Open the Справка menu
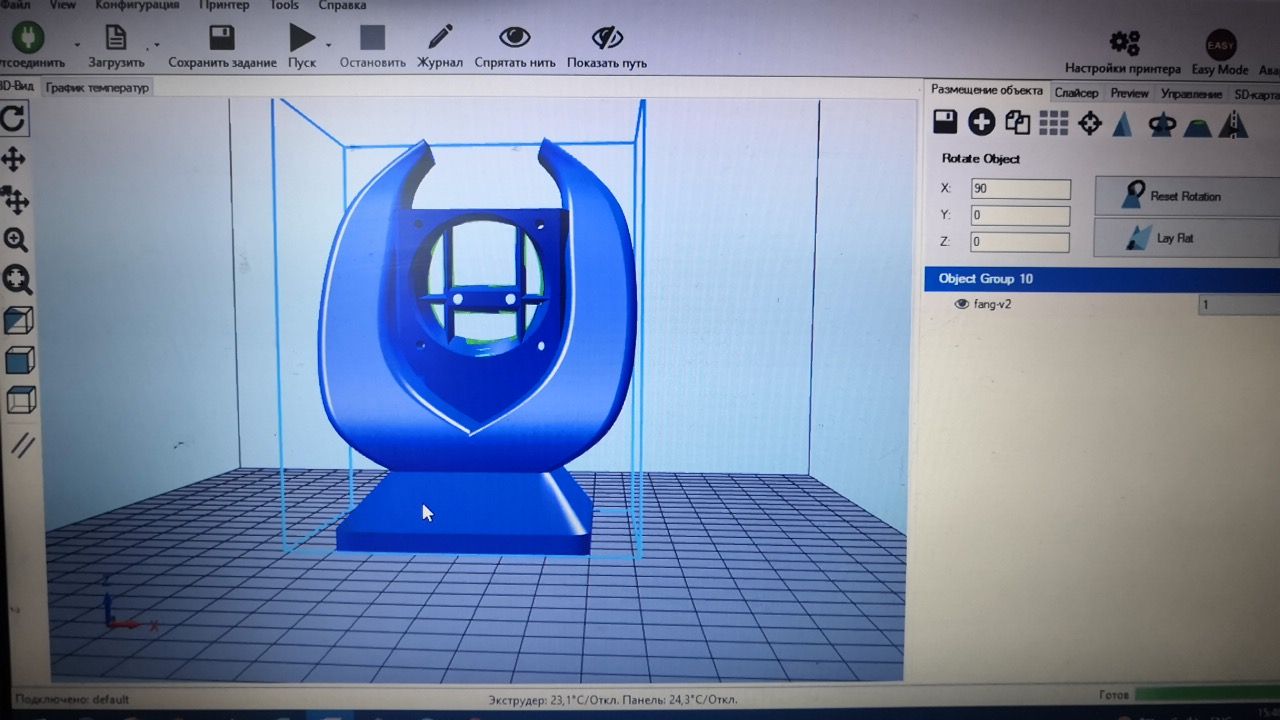This screenshot has width=1280, height=720. pyautogui.click(x=342, y=5)
